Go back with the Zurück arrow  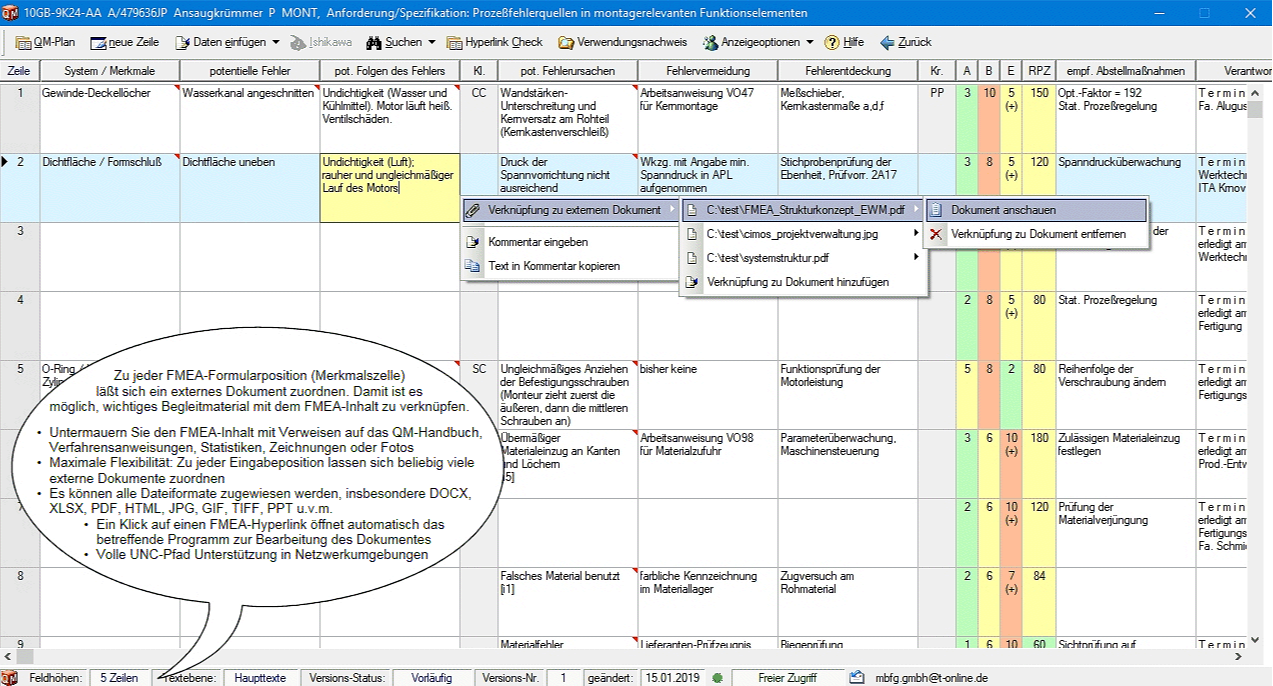[887, 42]
